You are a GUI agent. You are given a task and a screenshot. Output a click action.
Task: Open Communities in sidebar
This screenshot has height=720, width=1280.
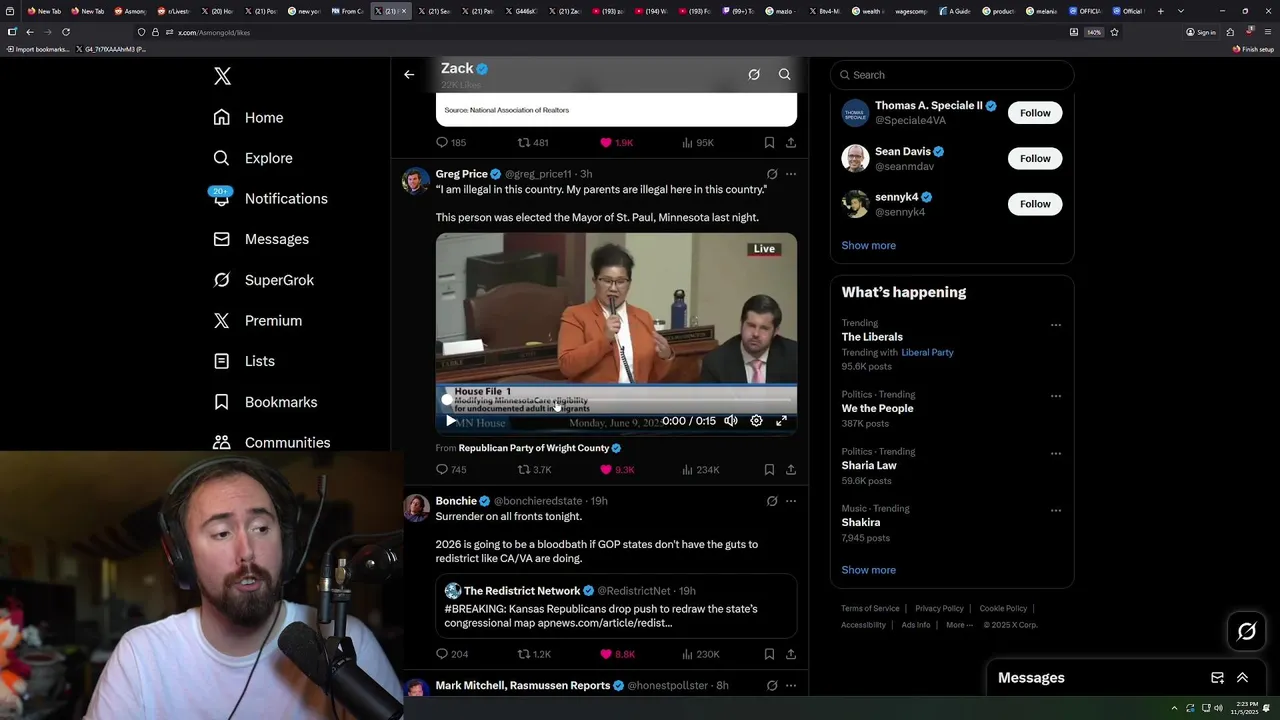point(272,442)
